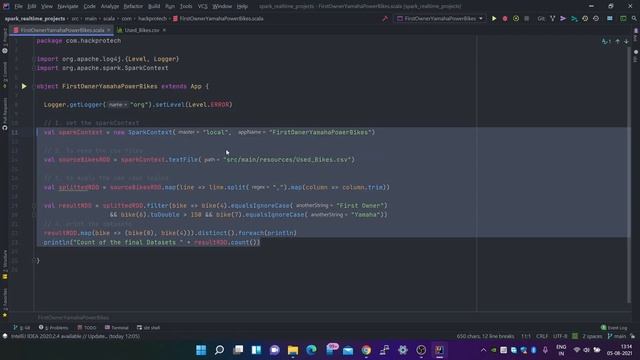Open the 2 spaces indent selector

[x=592, y=336]
